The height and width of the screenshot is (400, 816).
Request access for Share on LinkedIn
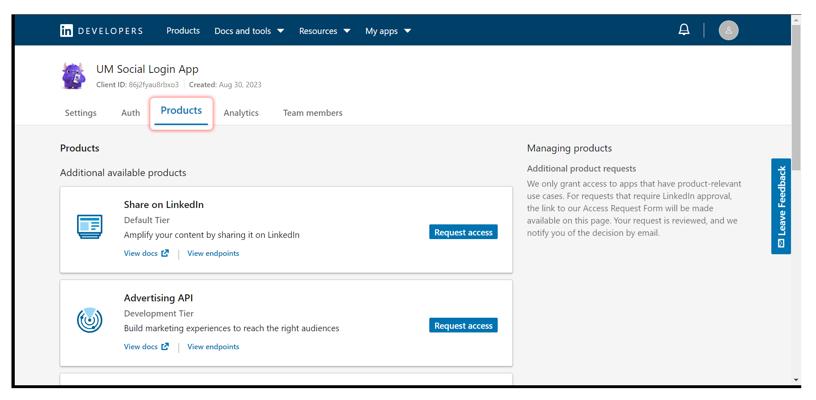click(x=463, y=232)
